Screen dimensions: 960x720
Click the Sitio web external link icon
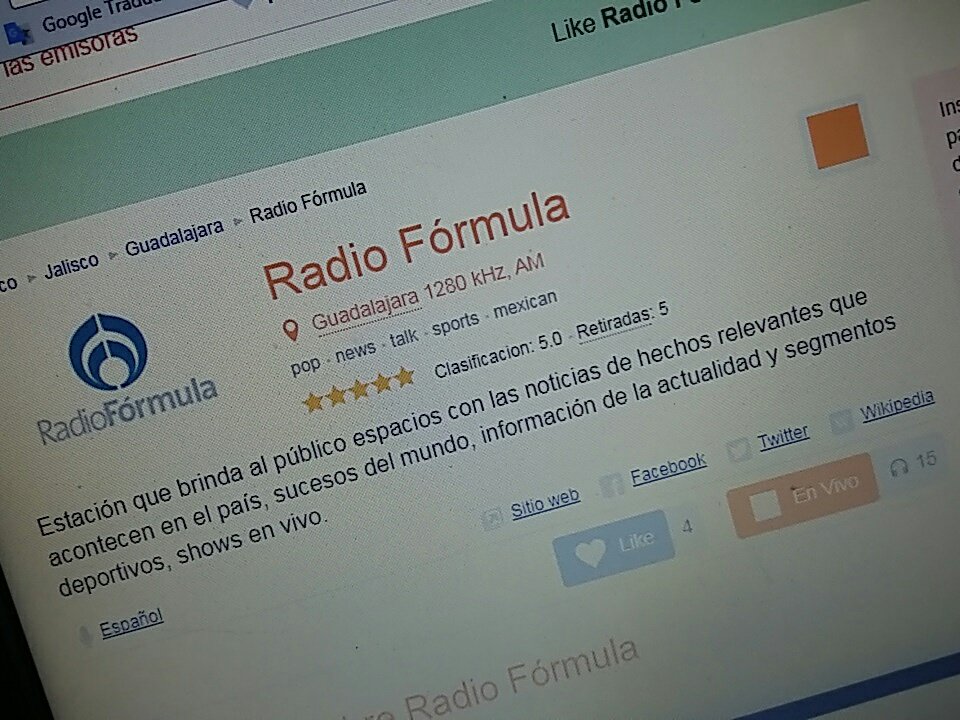[x=492, y=519]
